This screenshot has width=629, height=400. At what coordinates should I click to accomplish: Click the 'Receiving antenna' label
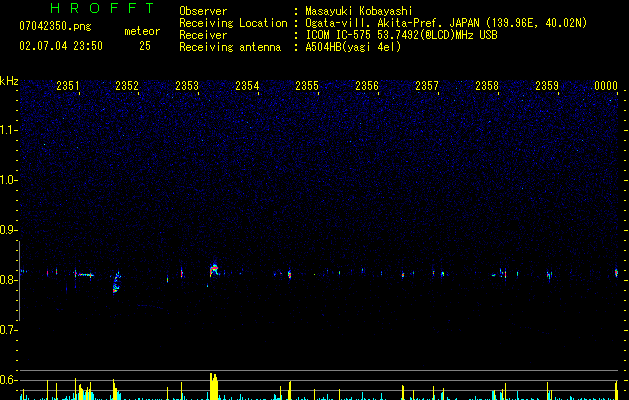pos(230,47)
